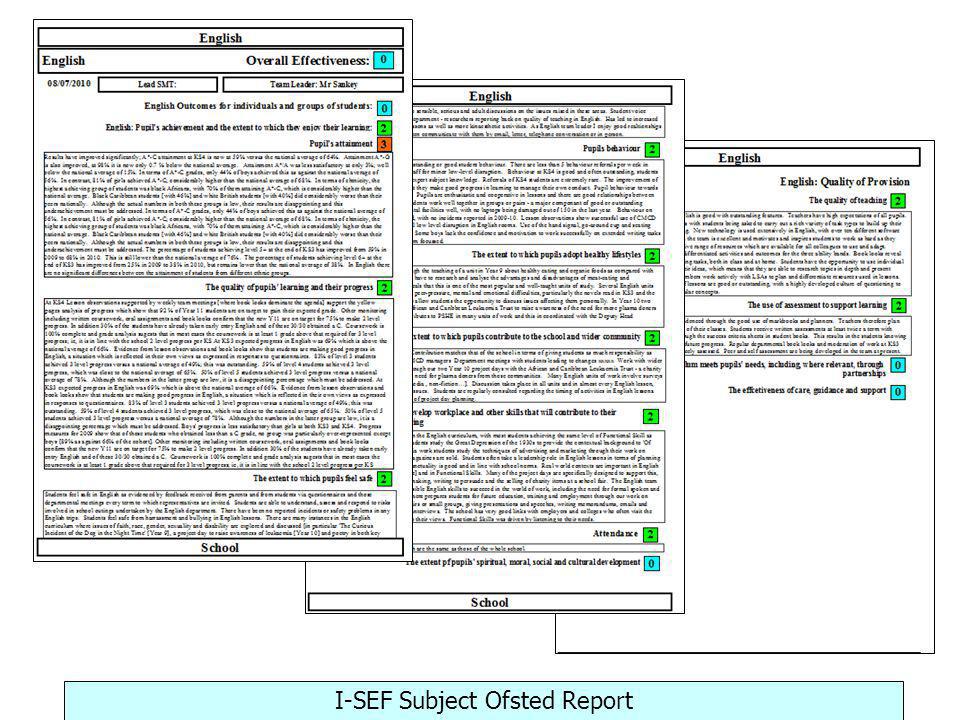The image size is (960, 720).
Task: Click the Overall Effectiveness grade box
Action: [x=383, y=60]
